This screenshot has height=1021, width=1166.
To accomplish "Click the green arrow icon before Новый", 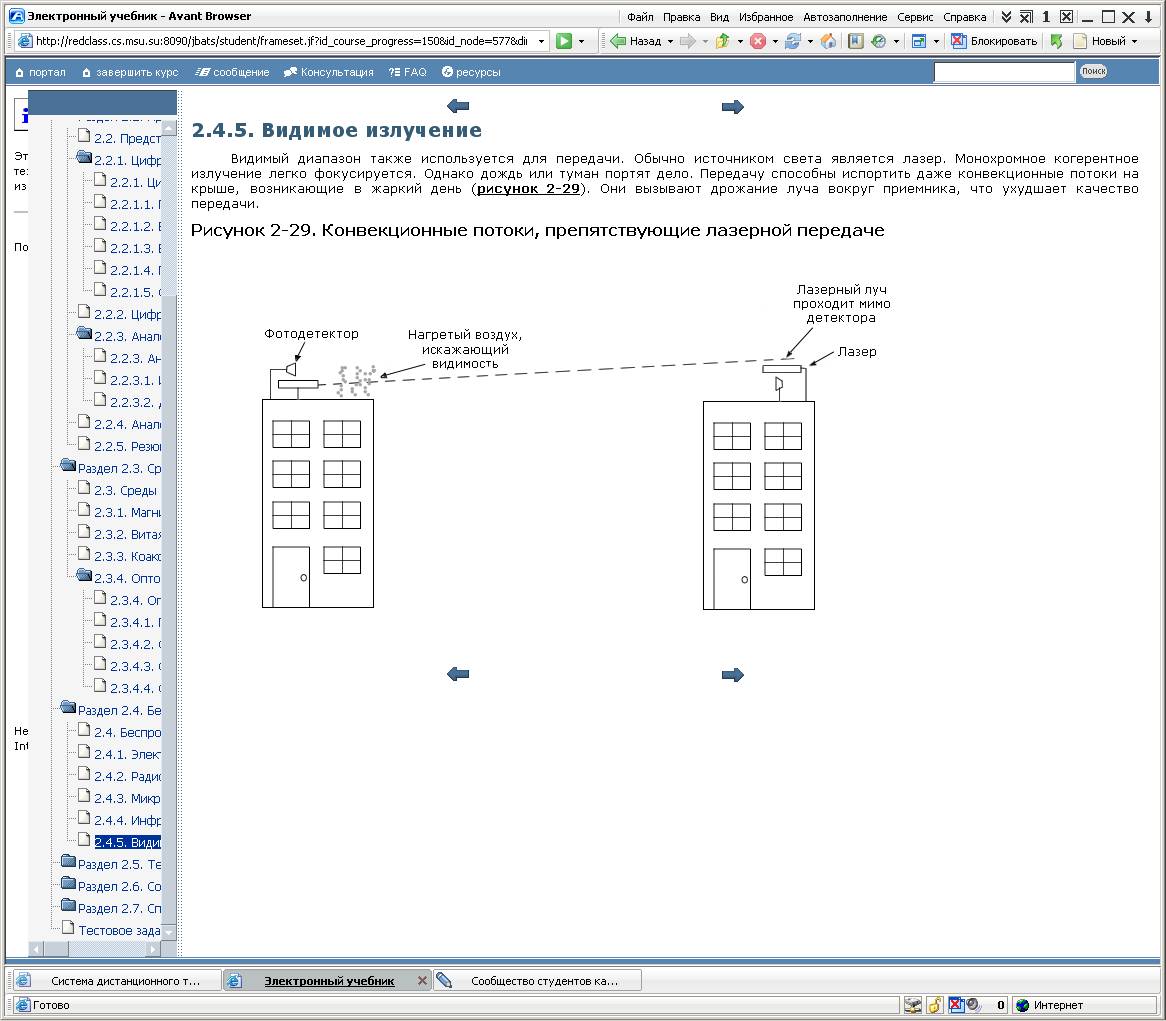I will (x=1057, y=42).
